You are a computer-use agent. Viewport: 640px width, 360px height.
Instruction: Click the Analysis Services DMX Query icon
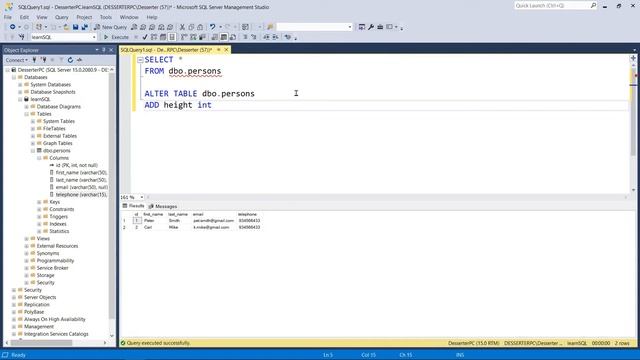click(152, 27)
